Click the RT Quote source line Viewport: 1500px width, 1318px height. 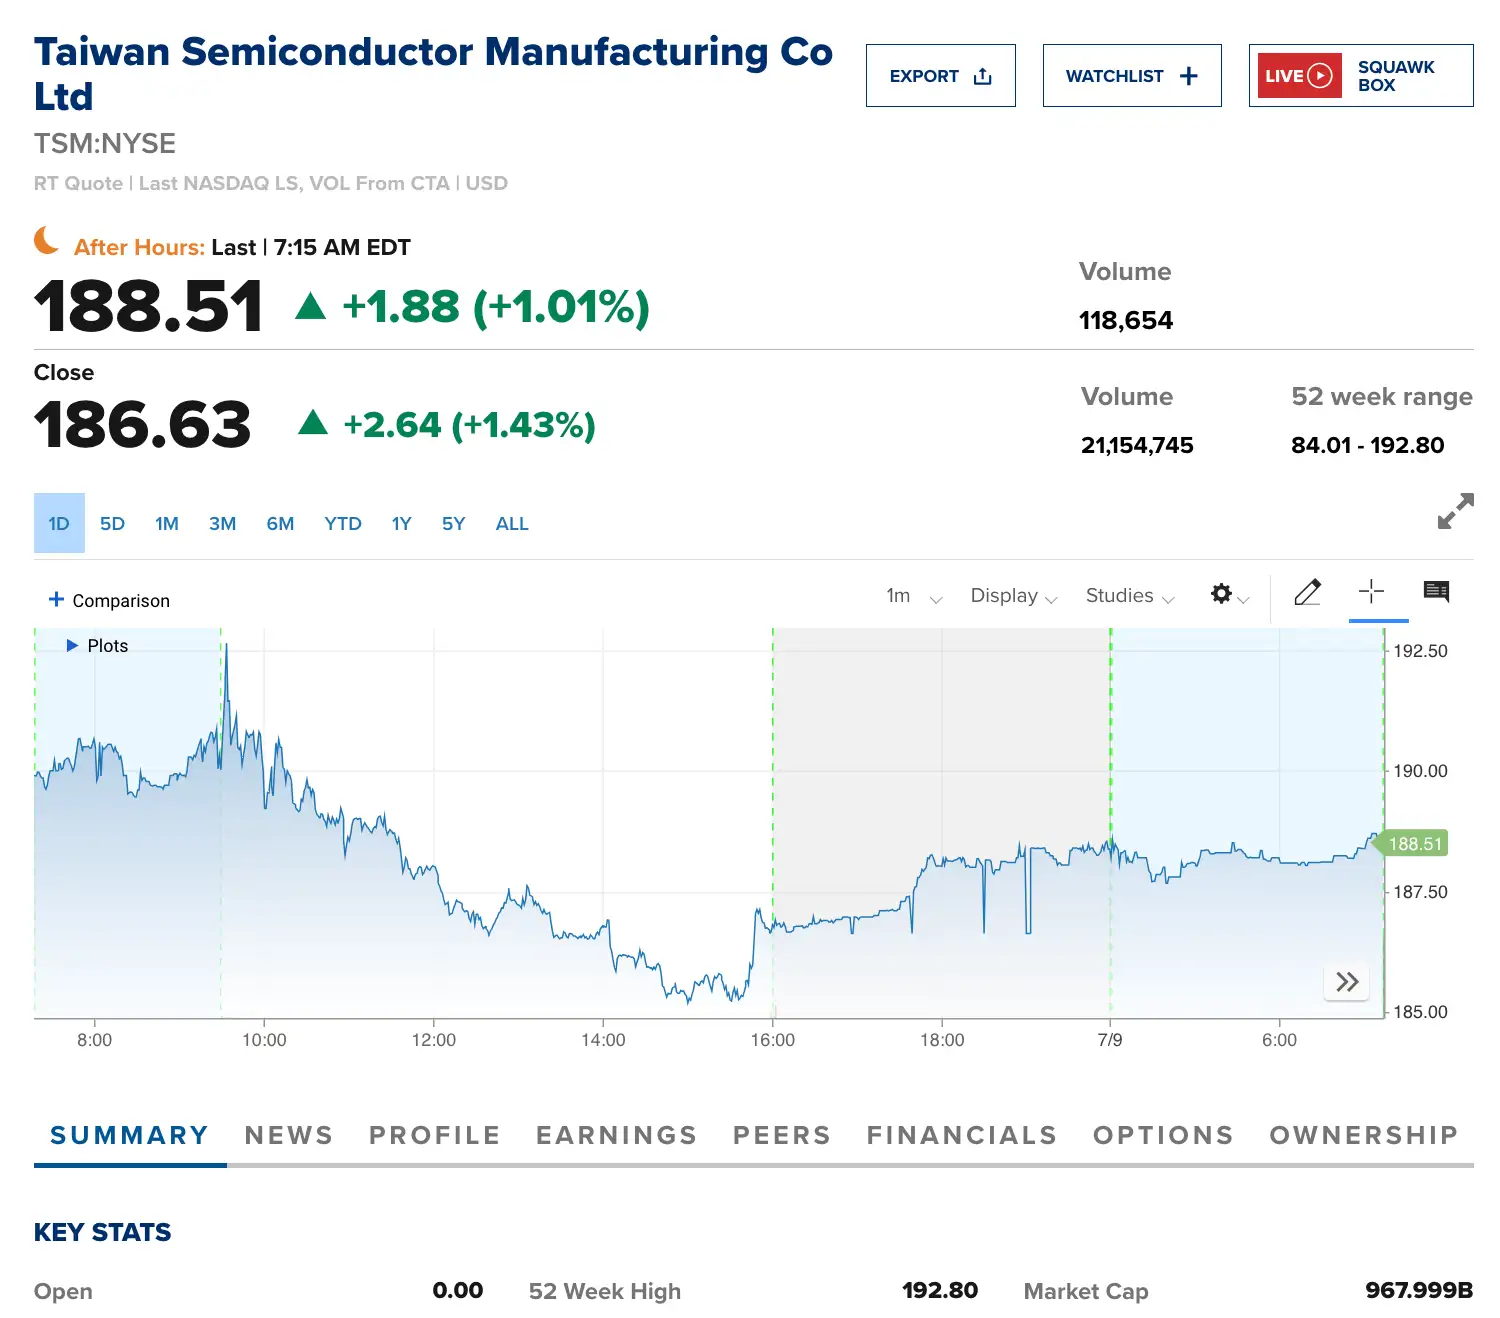[271, 183]
